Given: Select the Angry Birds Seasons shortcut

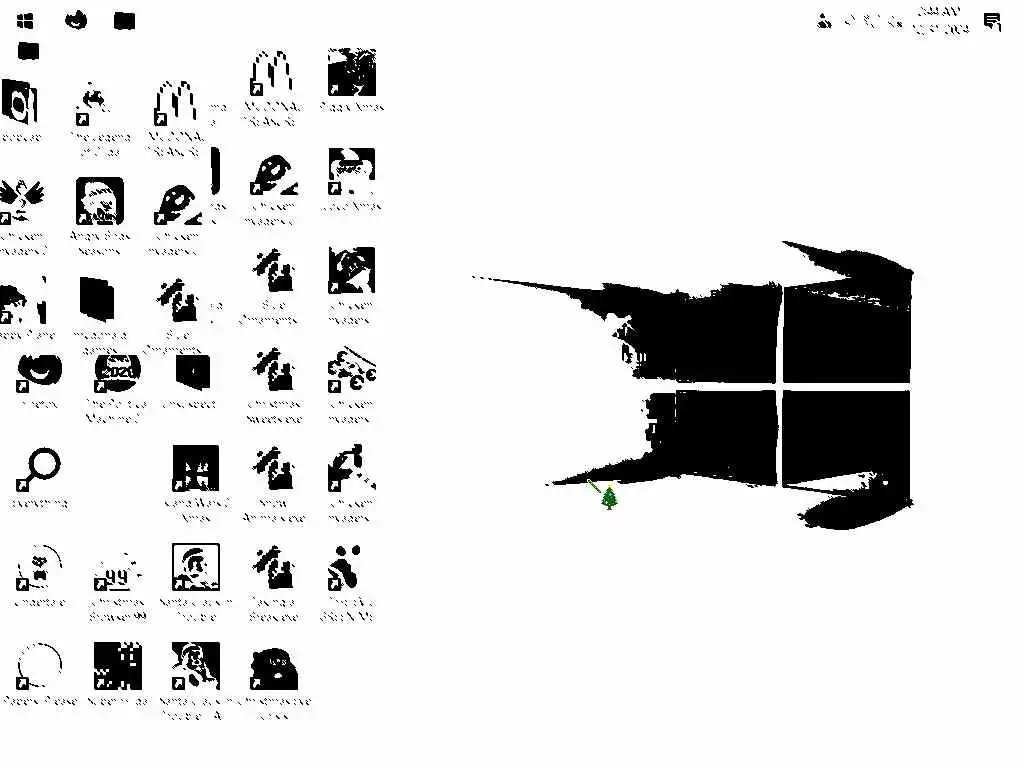Looking at the screenshot, I should pyautogui.click(x=99, y=200).
